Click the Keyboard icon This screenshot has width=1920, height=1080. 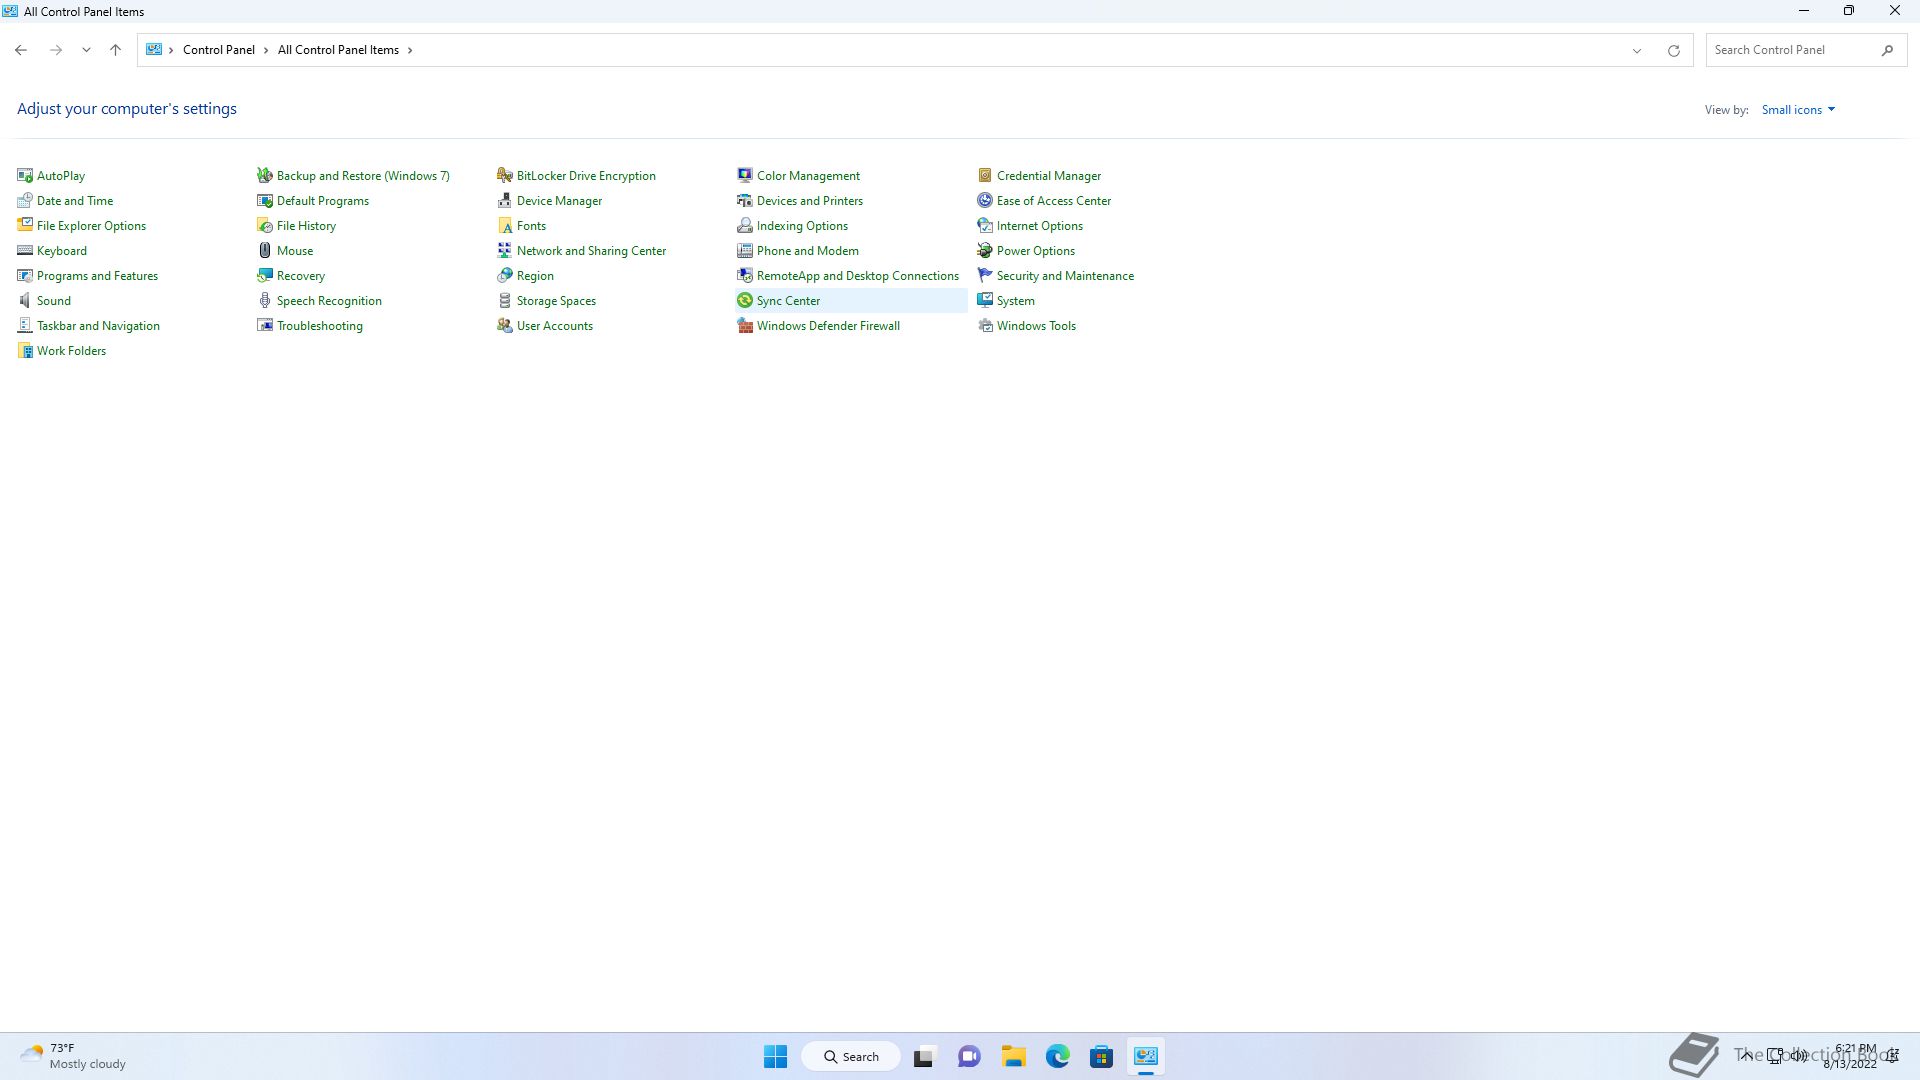pos(25,250)
